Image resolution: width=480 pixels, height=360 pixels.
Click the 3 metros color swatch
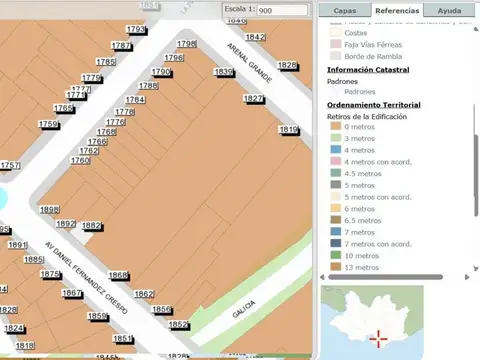pyautogui.click(x=336, y=138)
